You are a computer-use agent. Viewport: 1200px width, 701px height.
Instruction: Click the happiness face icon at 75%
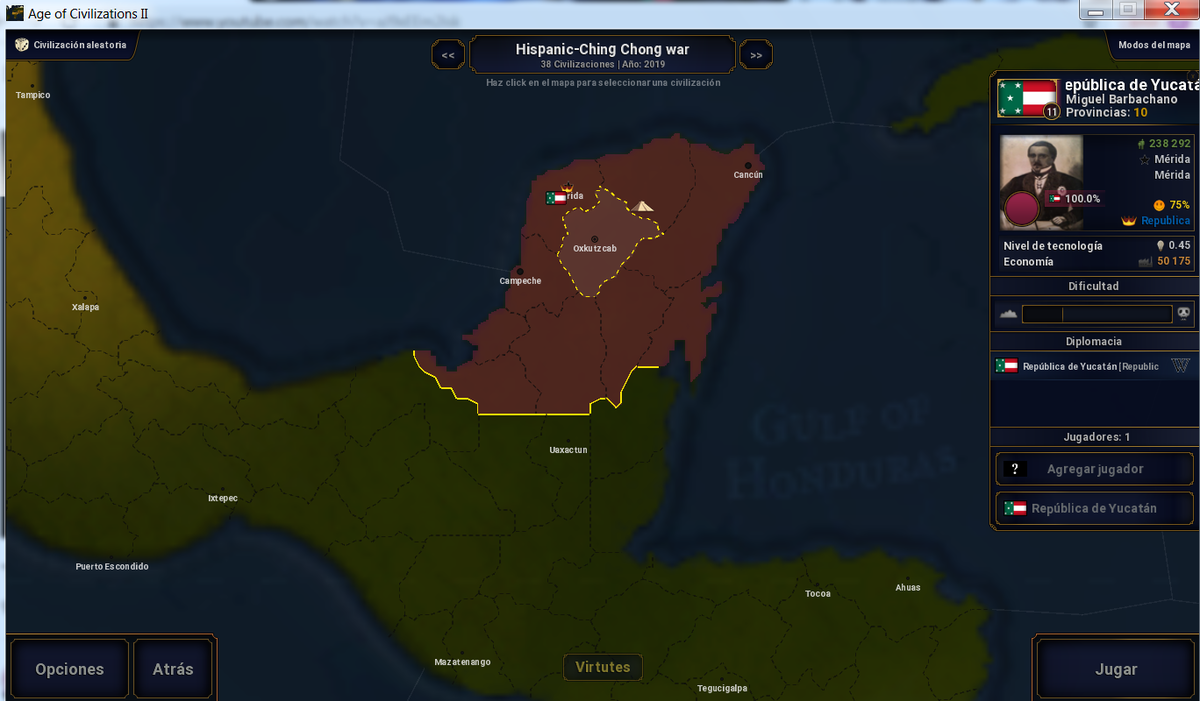1159,205
